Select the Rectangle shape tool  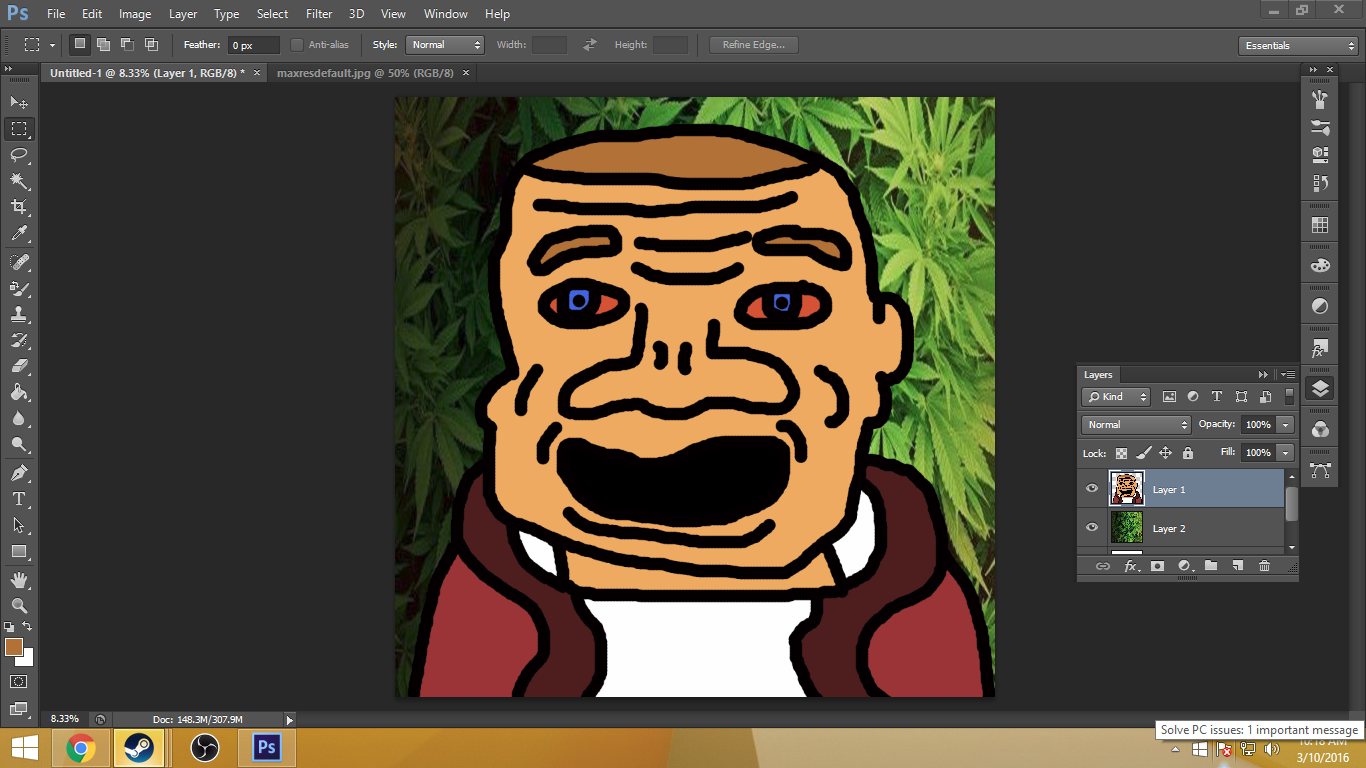19,551
